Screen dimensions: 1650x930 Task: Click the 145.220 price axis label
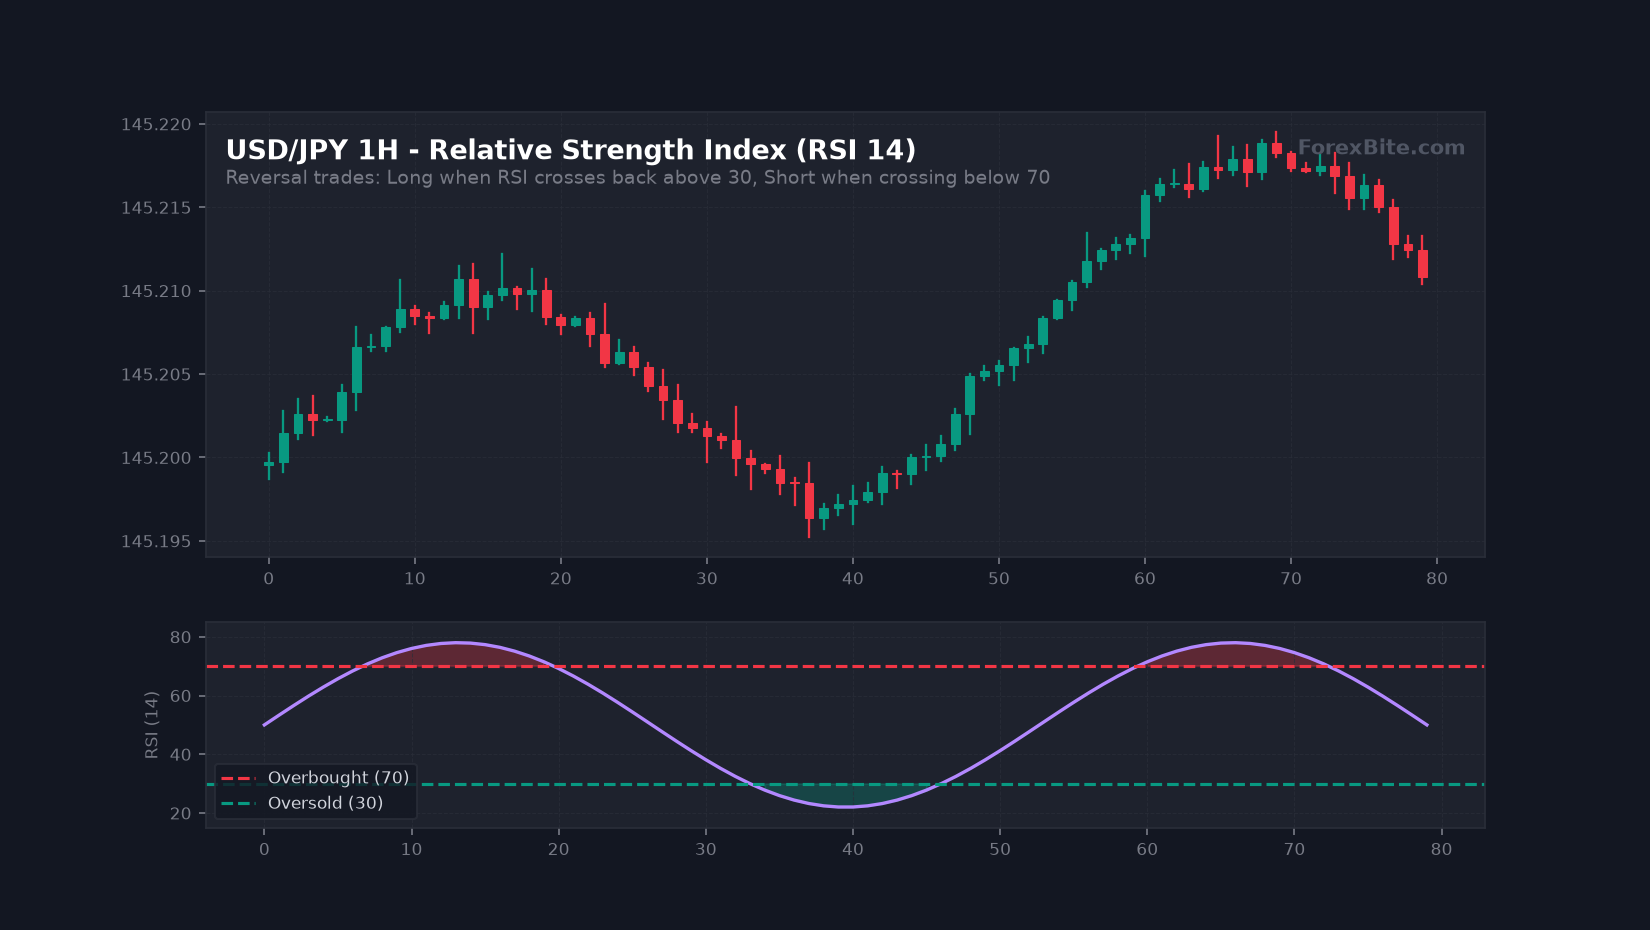coord(156,125)
